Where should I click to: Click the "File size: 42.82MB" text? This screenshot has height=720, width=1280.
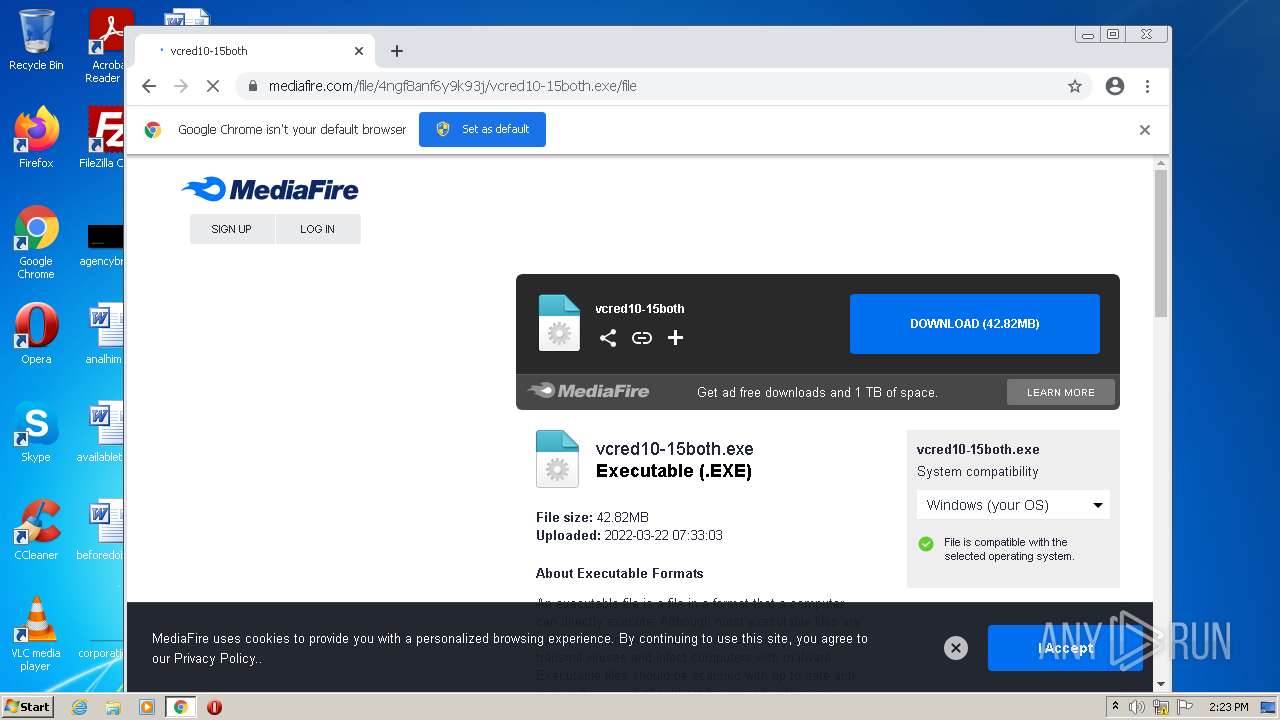coord(592,517)
